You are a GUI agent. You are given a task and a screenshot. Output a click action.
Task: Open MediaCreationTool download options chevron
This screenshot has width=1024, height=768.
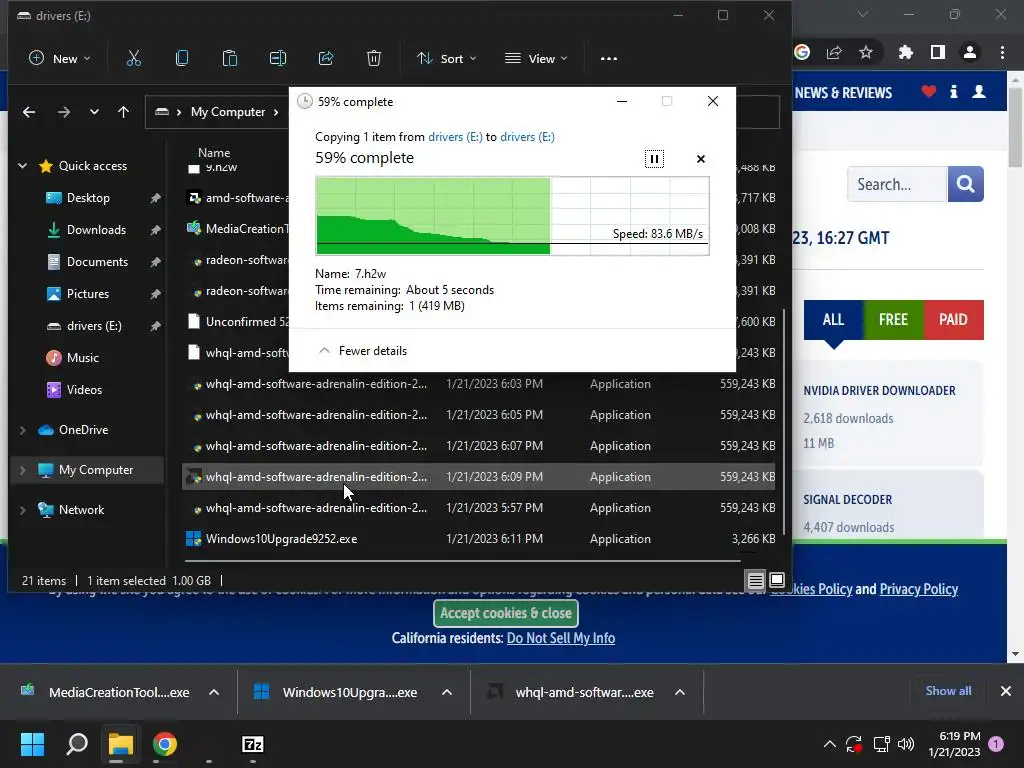[x=214, y=692]
